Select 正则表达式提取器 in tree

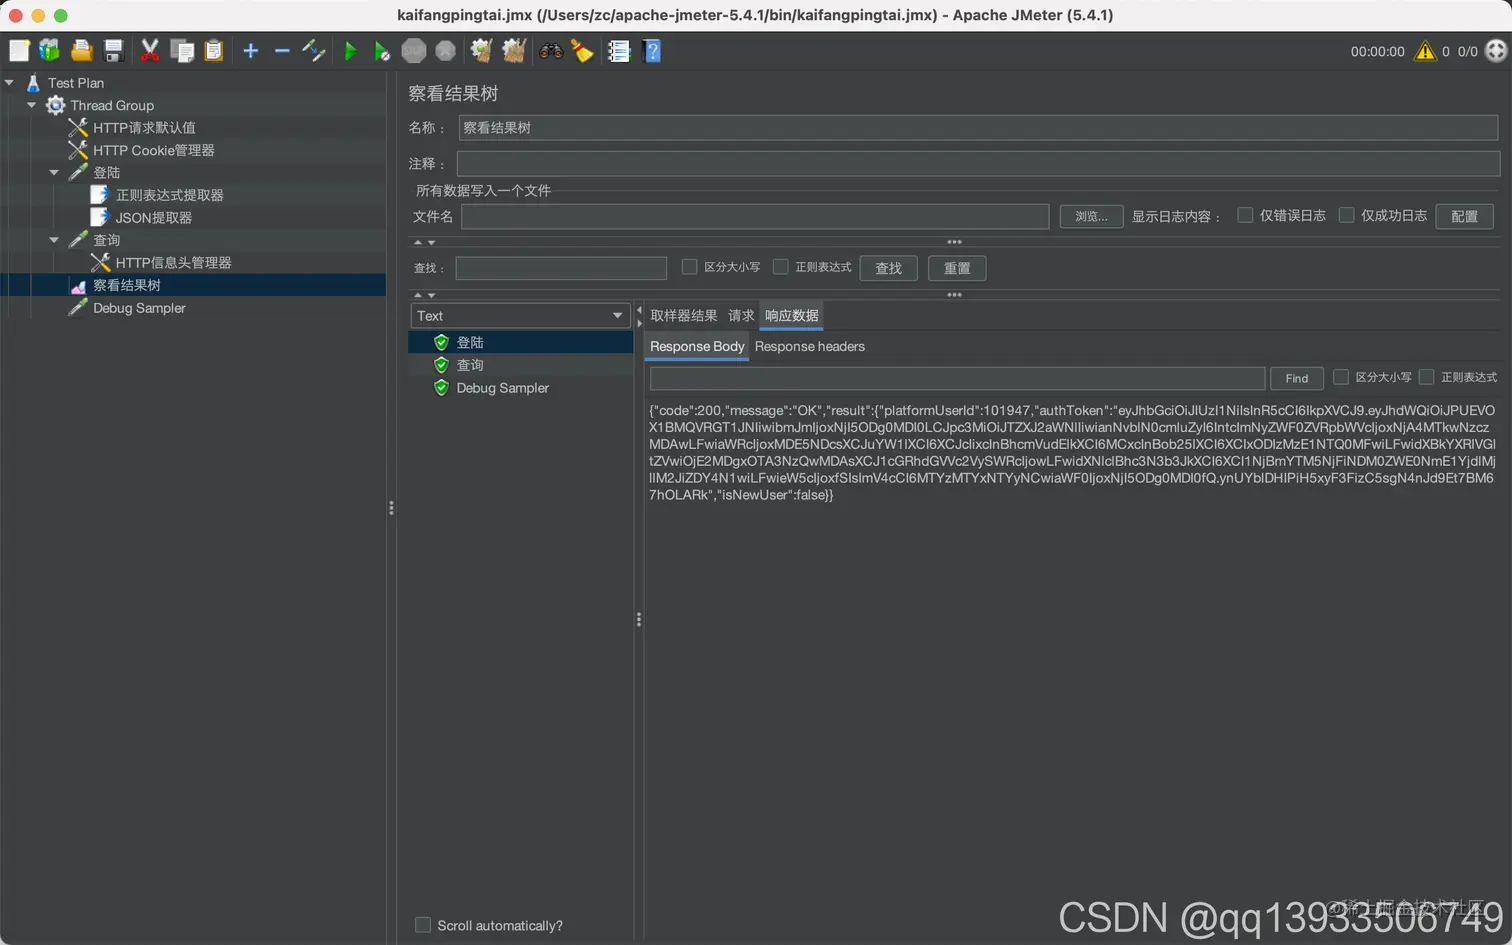pyautogui.click(x=169, y=195)
